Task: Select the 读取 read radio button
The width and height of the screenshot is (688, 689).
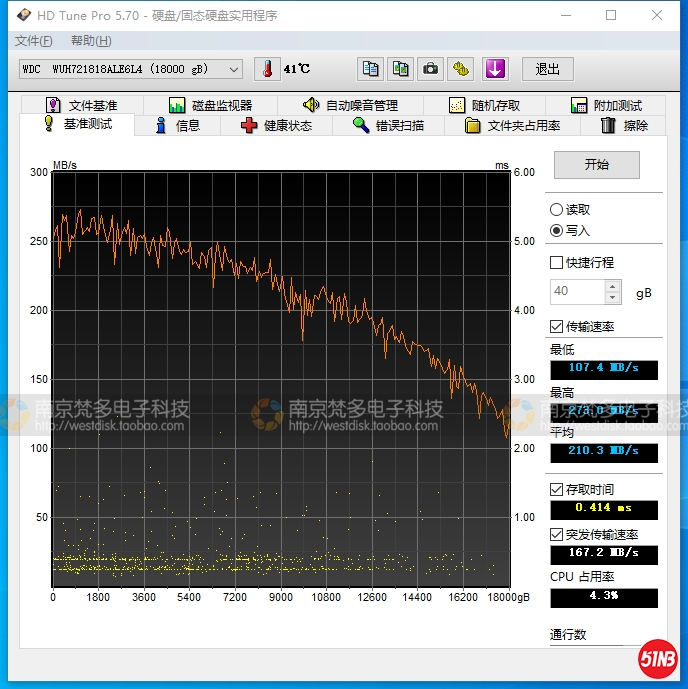Action: pyautogui.click(x=557, y=210)
